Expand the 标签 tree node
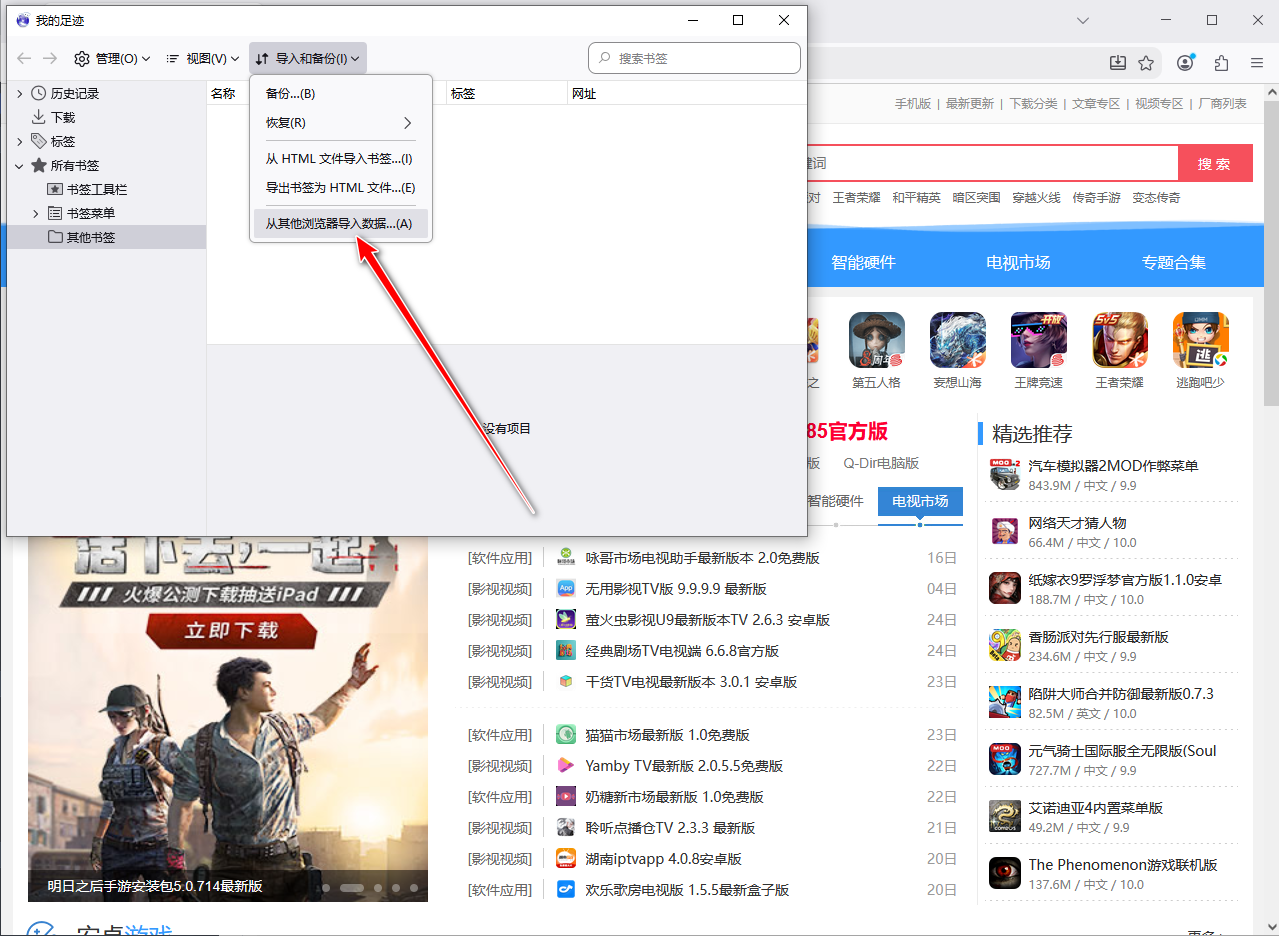This screenshot has width=1279, height=936. (19, 141)
